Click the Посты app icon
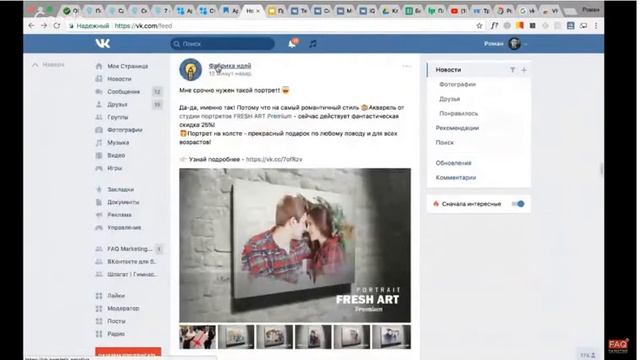 [99, 321]
